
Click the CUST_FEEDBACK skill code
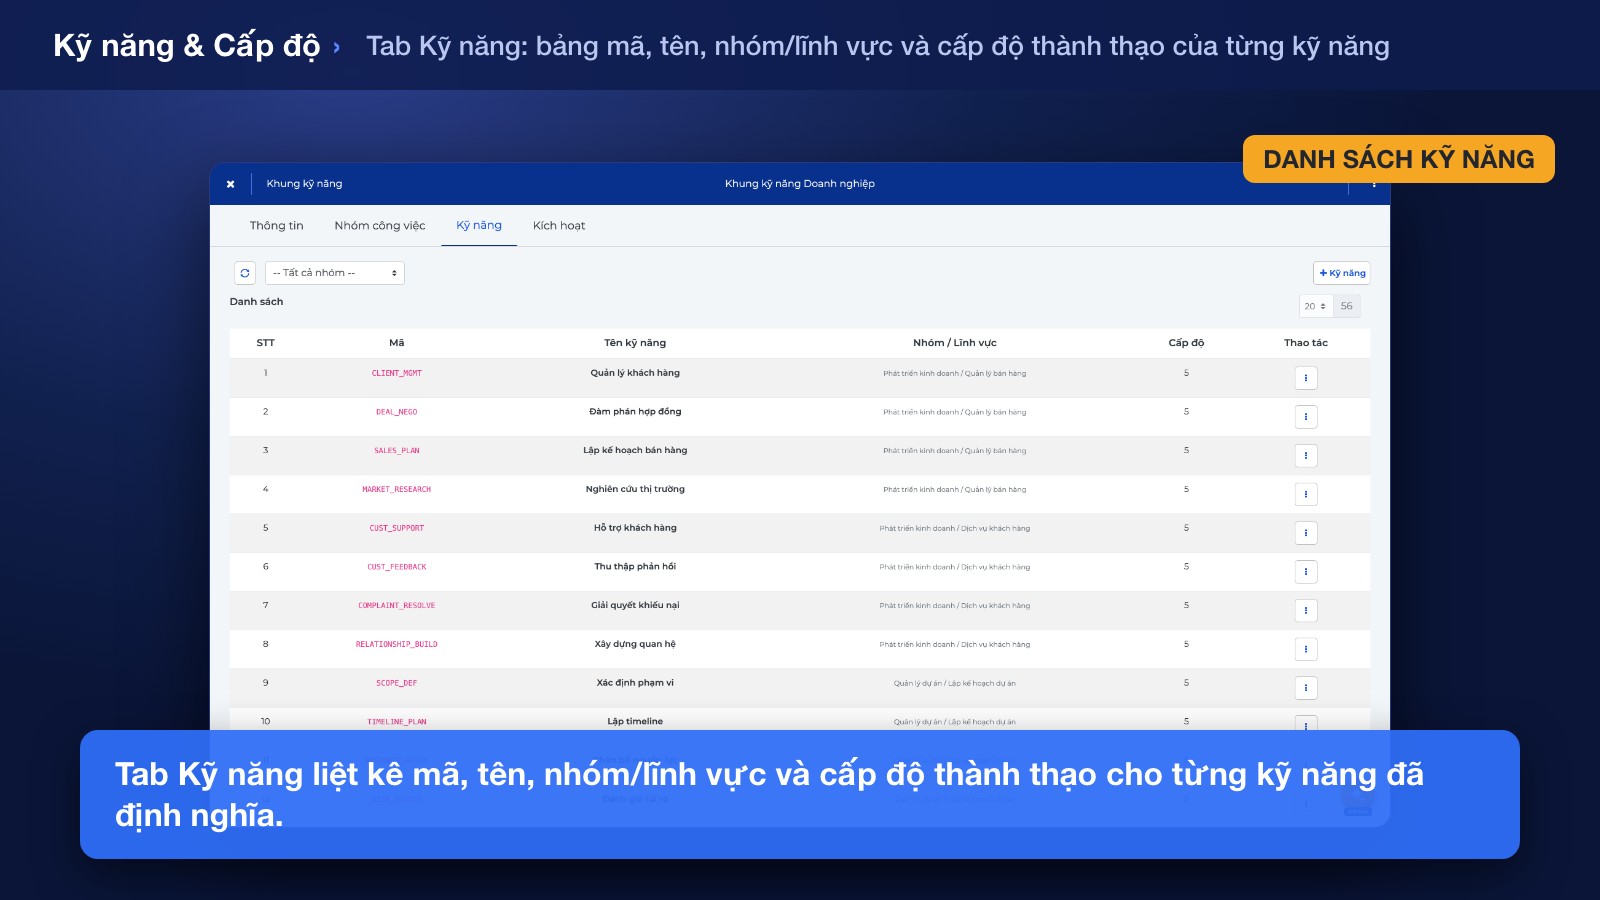(397, 567)
